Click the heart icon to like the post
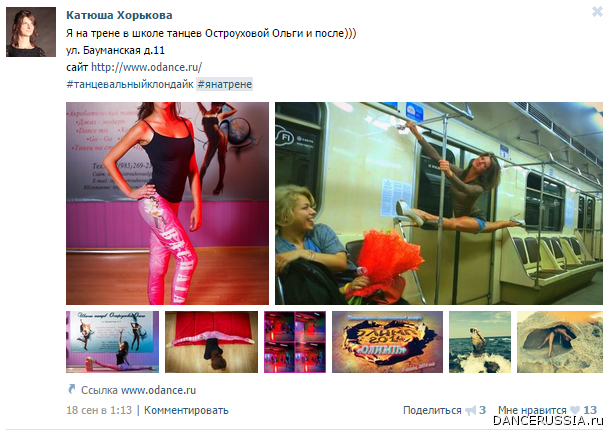 coord(575,410)
